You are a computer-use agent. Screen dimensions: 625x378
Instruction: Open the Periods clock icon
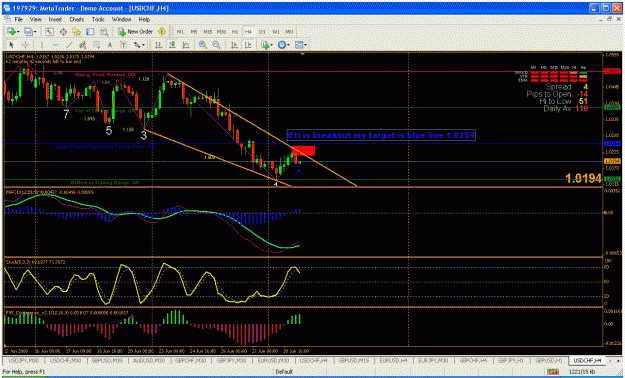tap(282, 45)
